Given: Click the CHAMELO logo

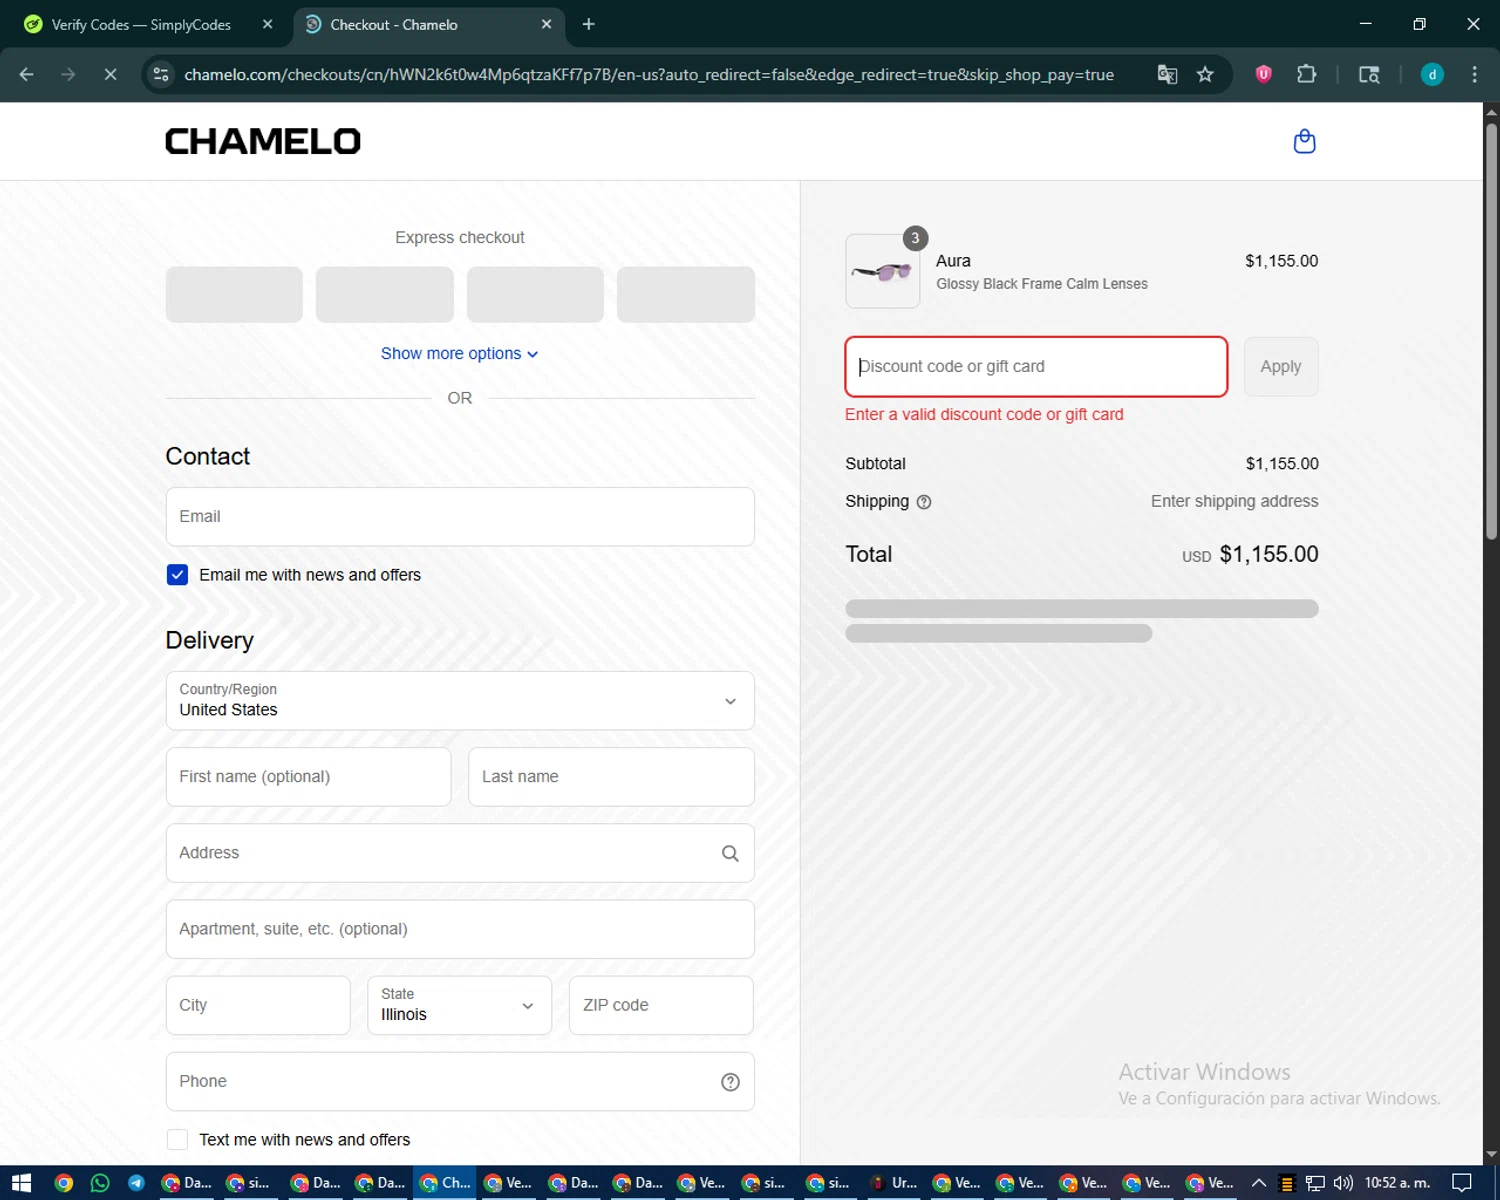Looking at the screenshot, I should click(x=263, y=141).
